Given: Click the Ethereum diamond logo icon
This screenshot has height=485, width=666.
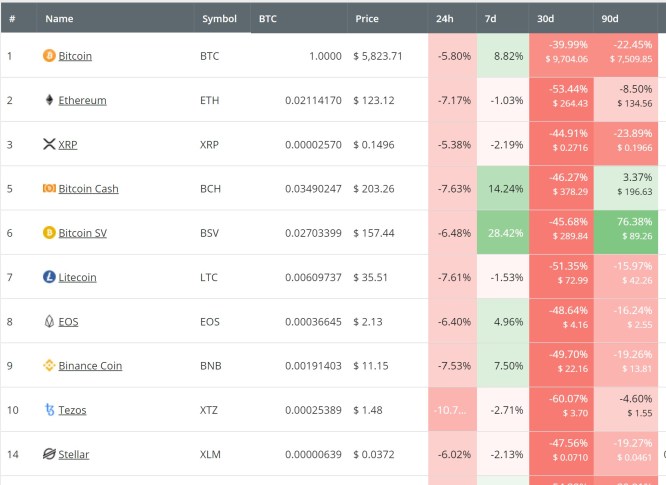Looking at the screenshot, I should 49,100.
